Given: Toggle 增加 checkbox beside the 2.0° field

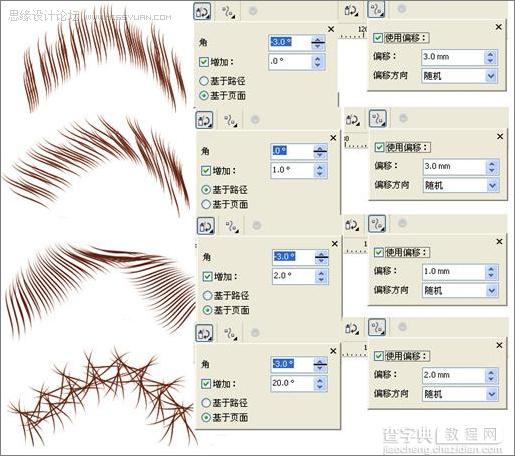Looking at the screenshot, I should [x=207, y=276].
